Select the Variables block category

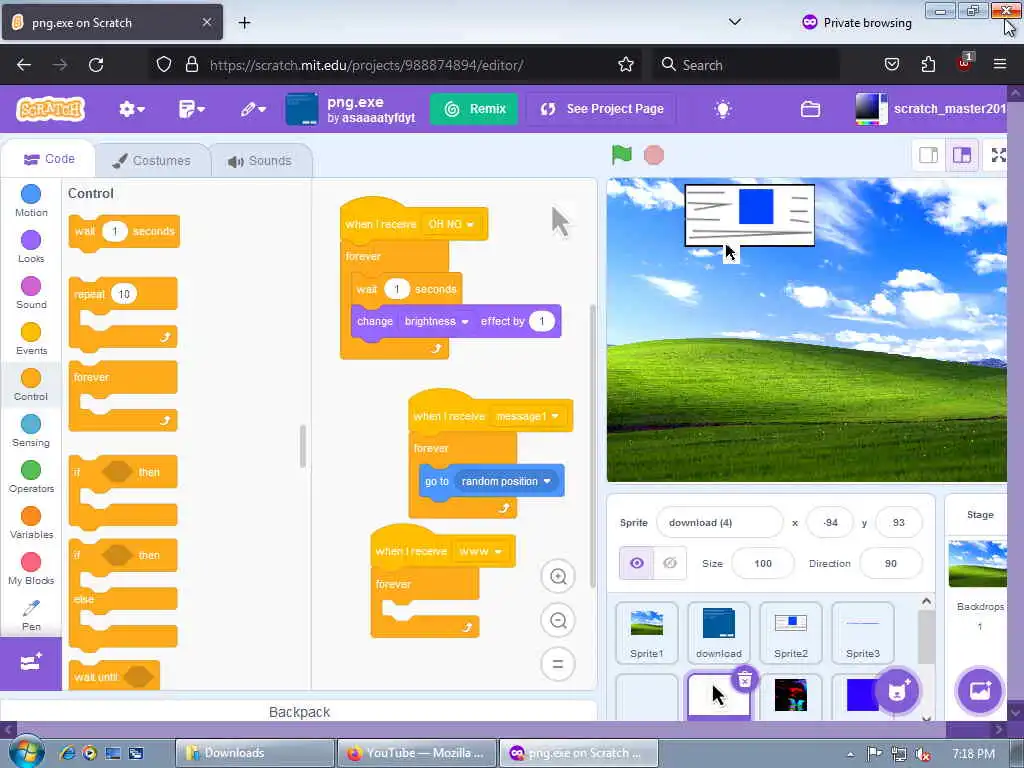click(x=31, y=522)
